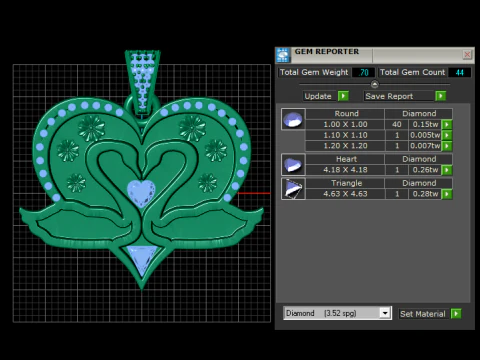Click the Total Gem Count value 44

(459, 72)
